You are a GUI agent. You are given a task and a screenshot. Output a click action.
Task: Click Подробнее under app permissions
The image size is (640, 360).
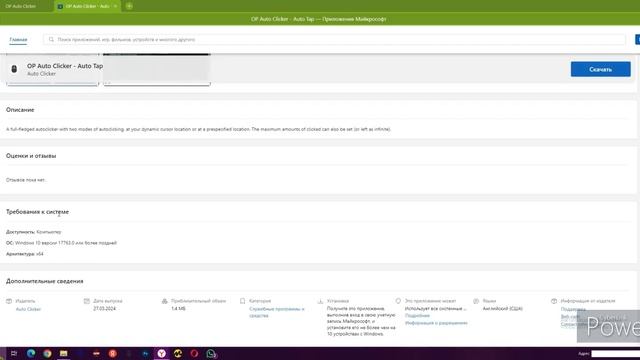click(417, 316)
